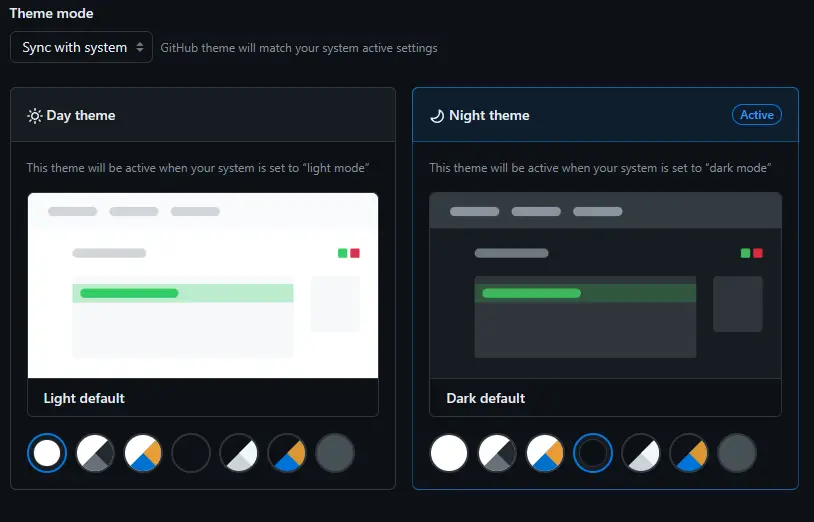The width and height of the screenshot is (814, 522).
Task: Choose the dark high contrast swatch under Day theme
Action: [x=239, y=453]
